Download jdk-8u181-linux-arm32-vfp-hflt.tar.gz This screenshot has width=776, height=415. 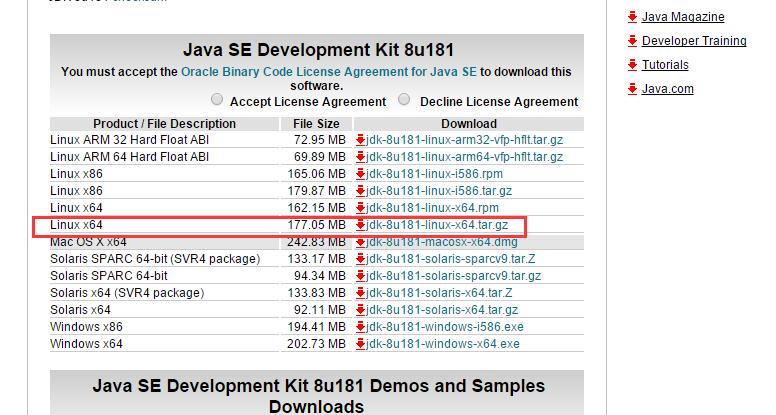(464, 140)
